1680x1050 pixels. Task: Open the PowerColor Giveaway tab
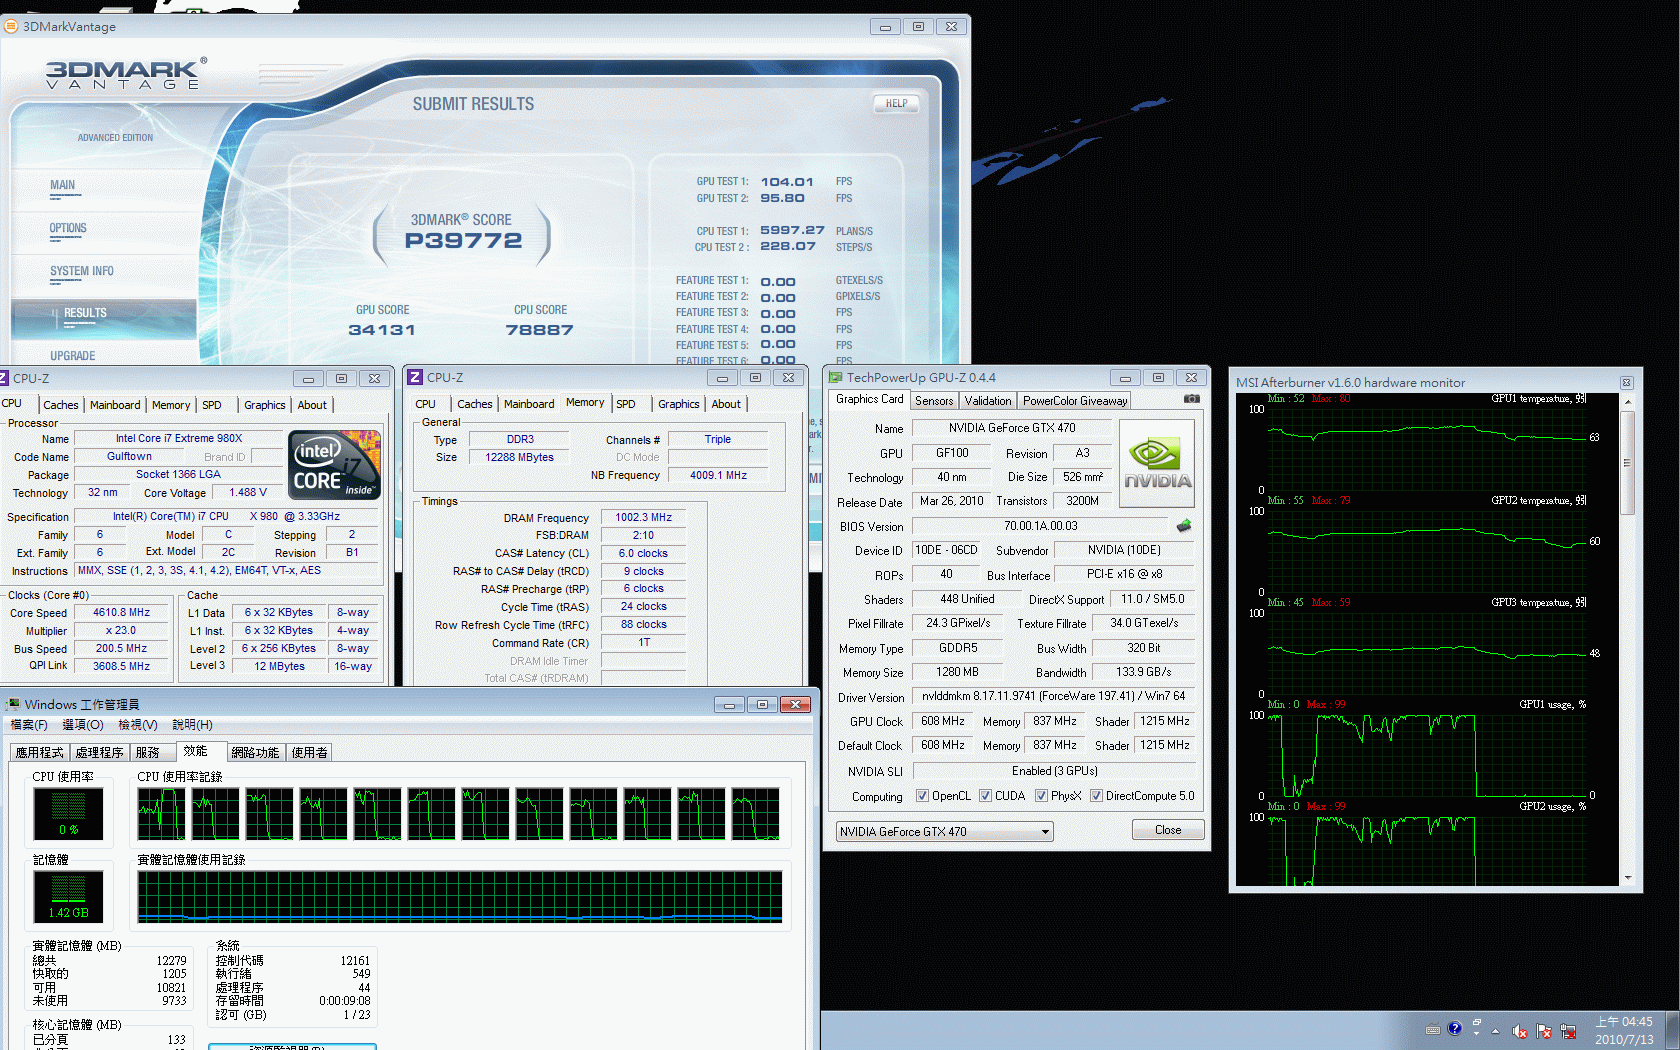pyautogui.click(x=1075, y=401)
